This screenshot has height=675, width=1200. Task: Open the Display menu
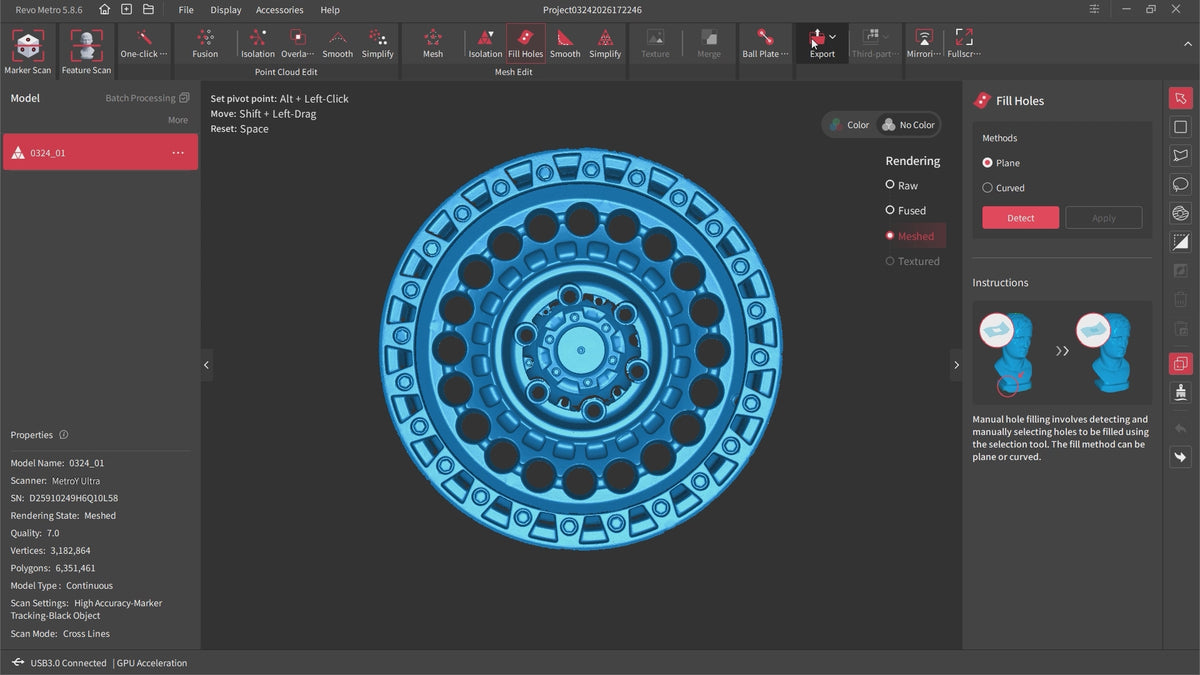(x=226, y=10)
